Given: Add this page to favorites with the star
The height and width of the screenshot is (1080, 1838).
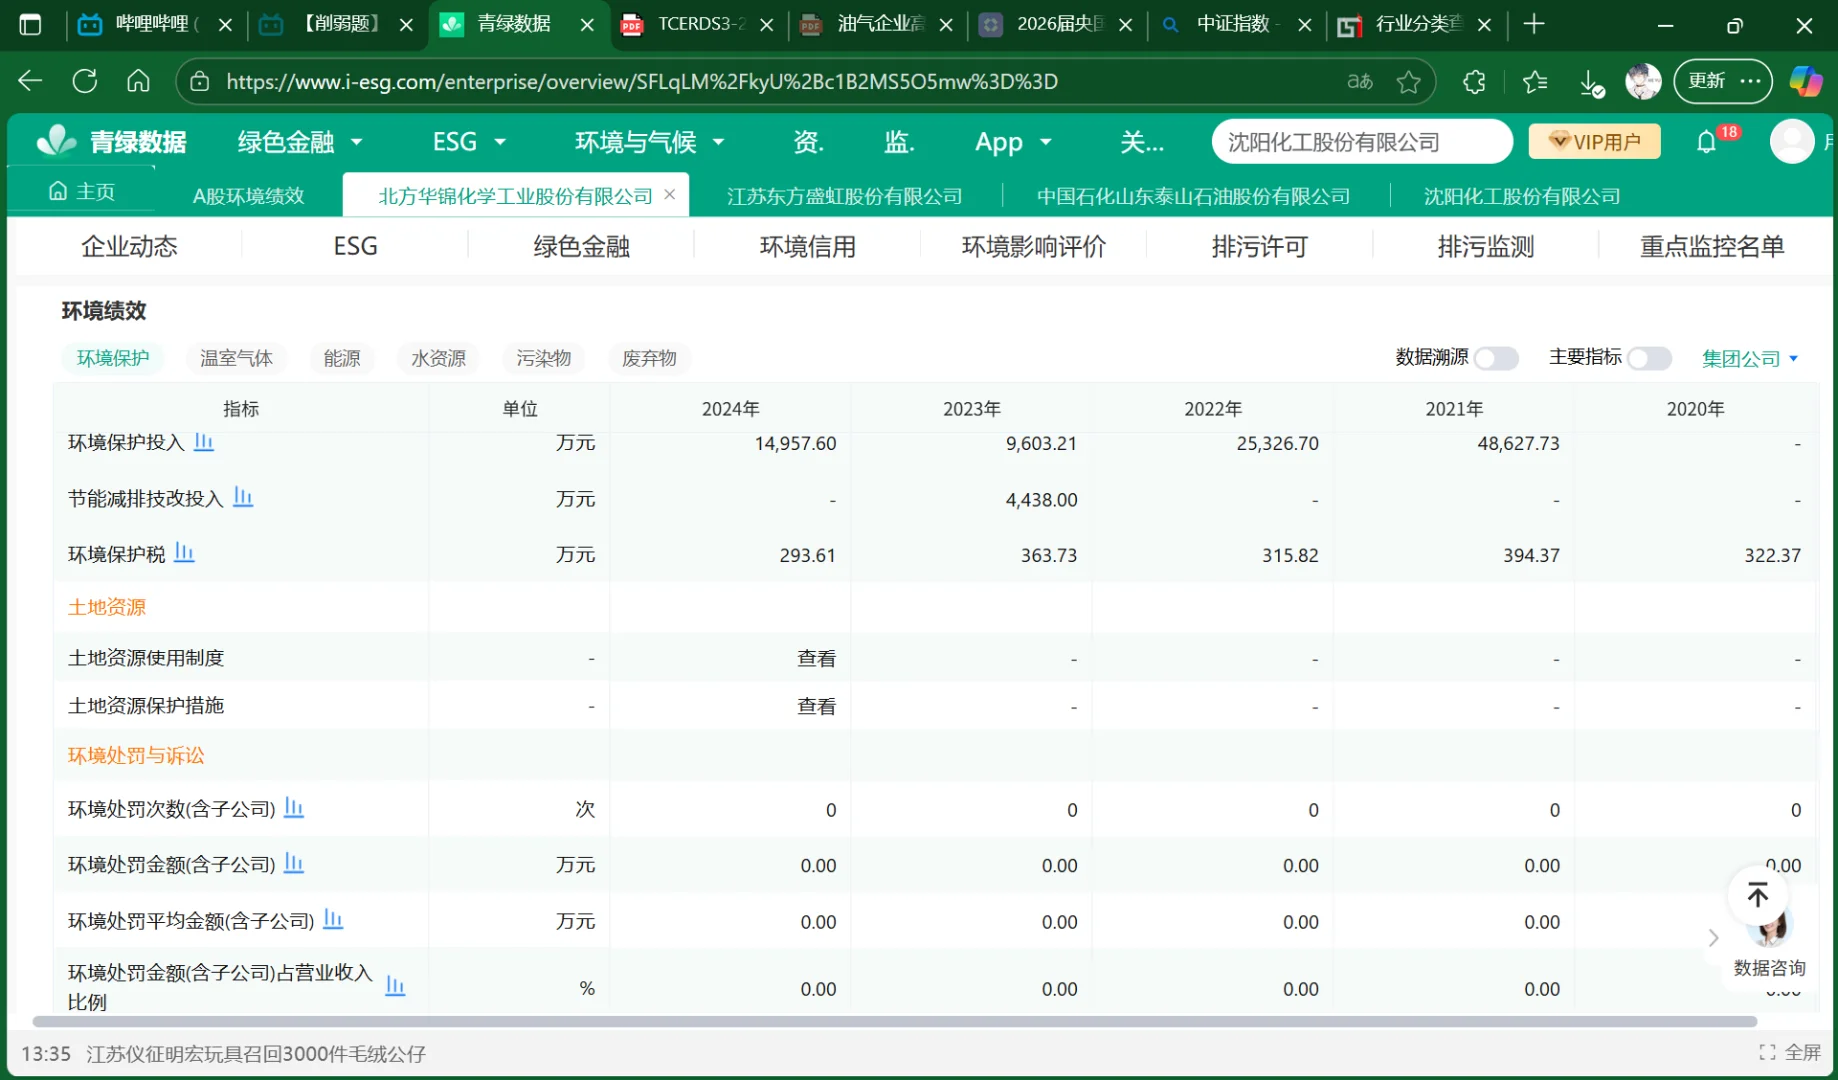Looking at the screenshot, I should click(1409, 81).
